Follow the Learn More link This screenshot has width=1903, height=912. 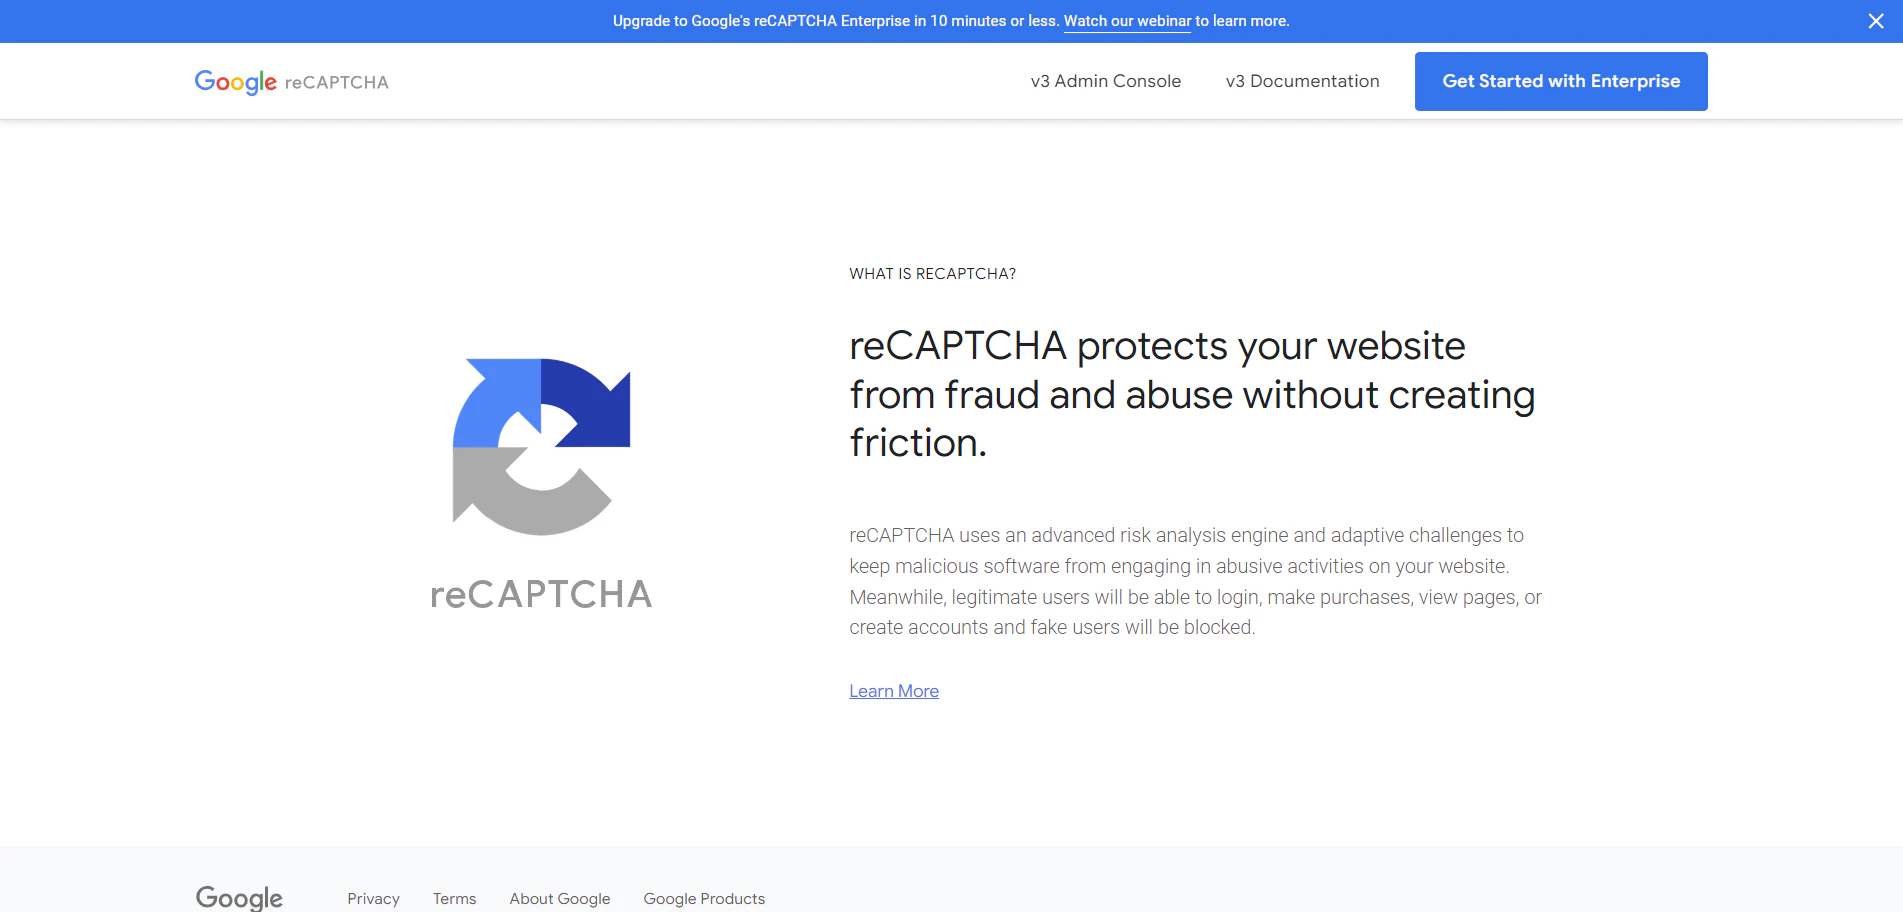click(x=894, y=691)
